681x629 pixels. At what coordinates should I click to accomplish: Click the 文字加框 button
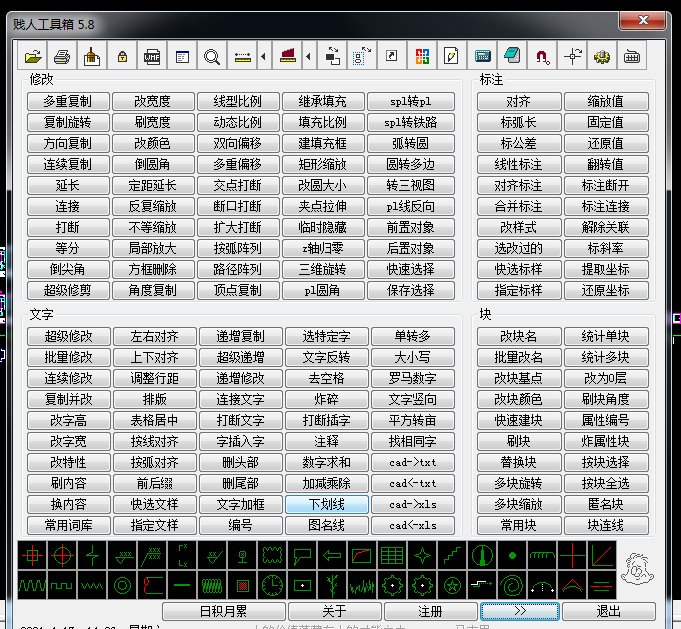[241, 504]
